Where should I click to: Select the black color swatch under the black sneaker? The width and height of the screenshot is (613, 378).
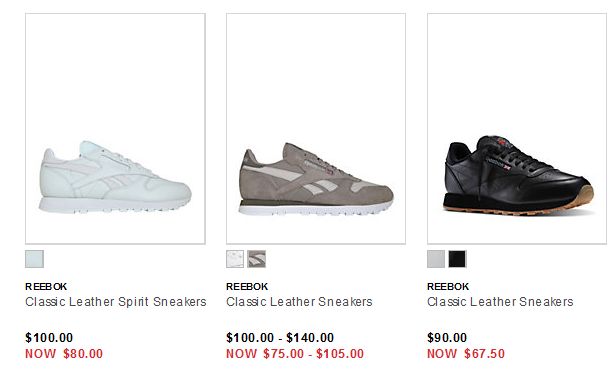(x=457, y=259)
